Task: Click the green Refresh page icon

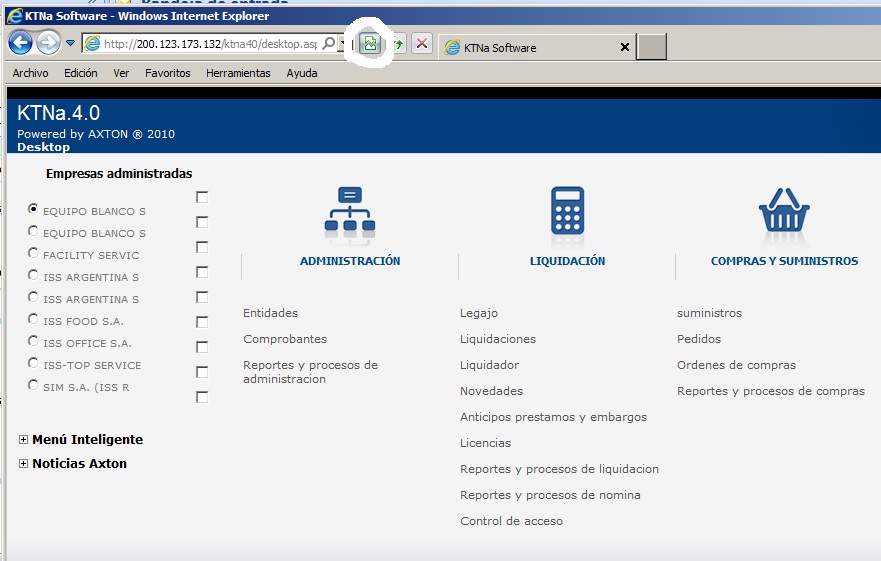Action: (x=398, y=43)
